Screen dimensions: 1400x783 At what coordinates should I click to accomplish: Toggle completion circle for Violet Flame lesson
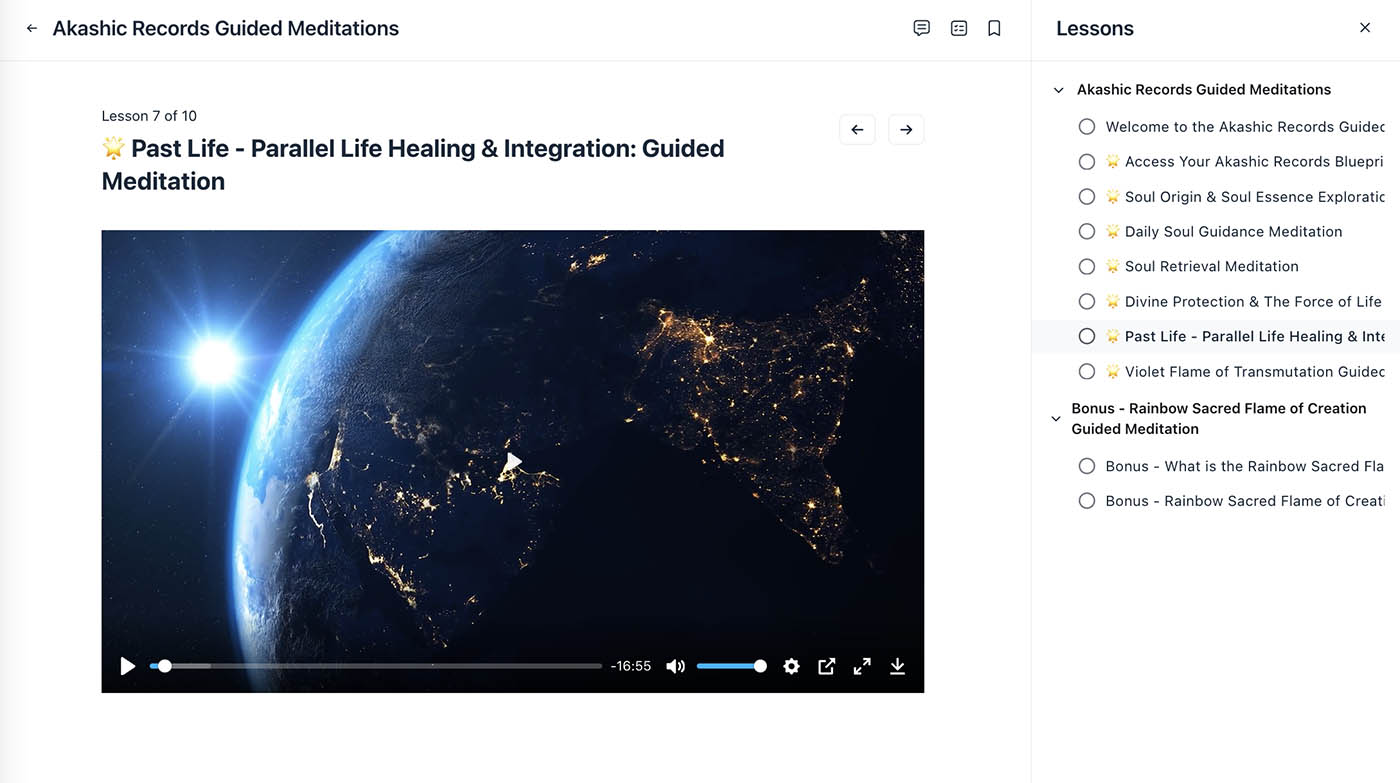[x=1087, y=371]
